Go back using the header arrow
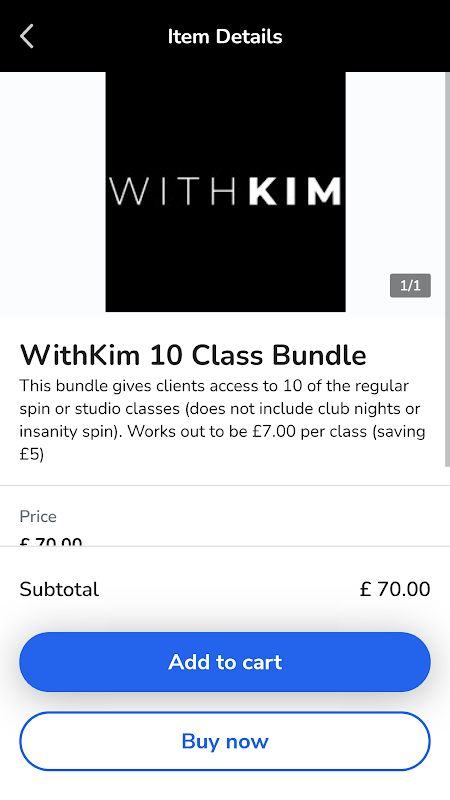This screenshot has width=450, height=800. click(27, 36)
